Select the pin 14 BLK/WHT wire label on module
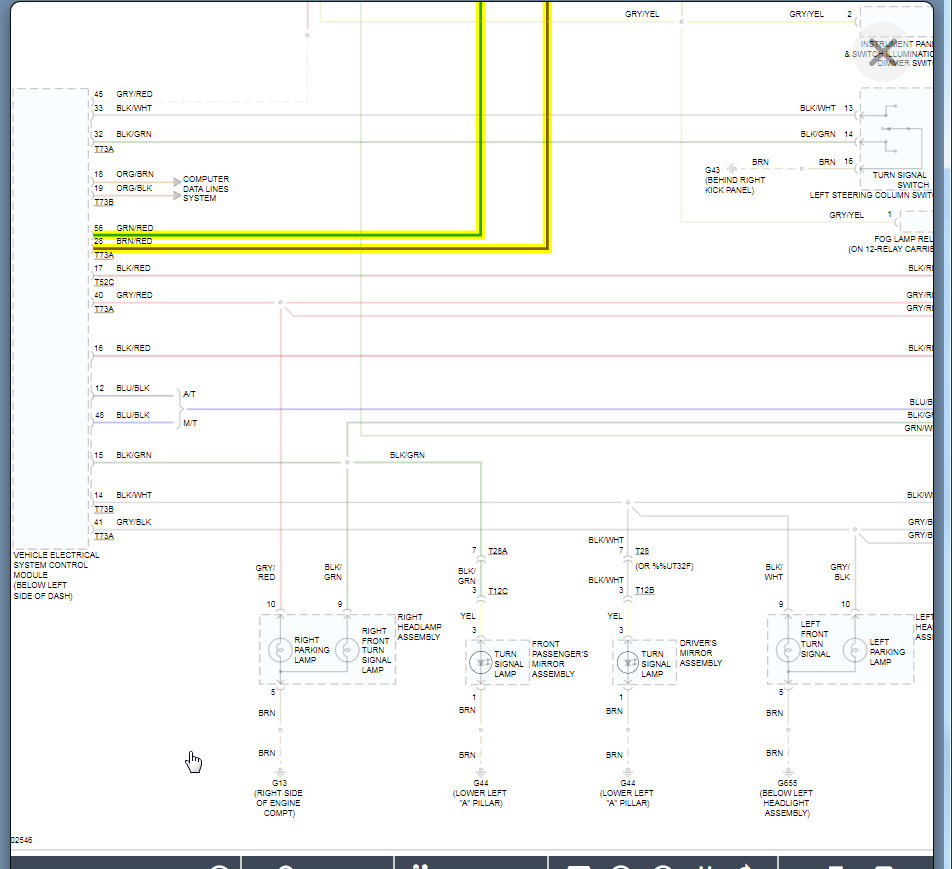This screenshot has height=869, width=952. (134, 495)
